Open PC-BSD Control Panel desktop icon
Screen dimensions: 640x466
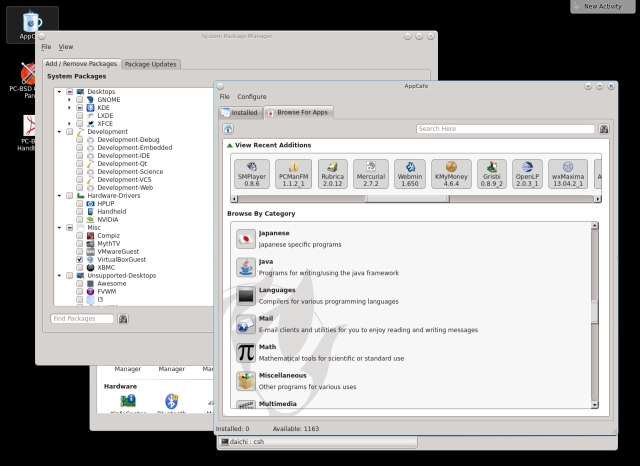[x=27, y=80]
